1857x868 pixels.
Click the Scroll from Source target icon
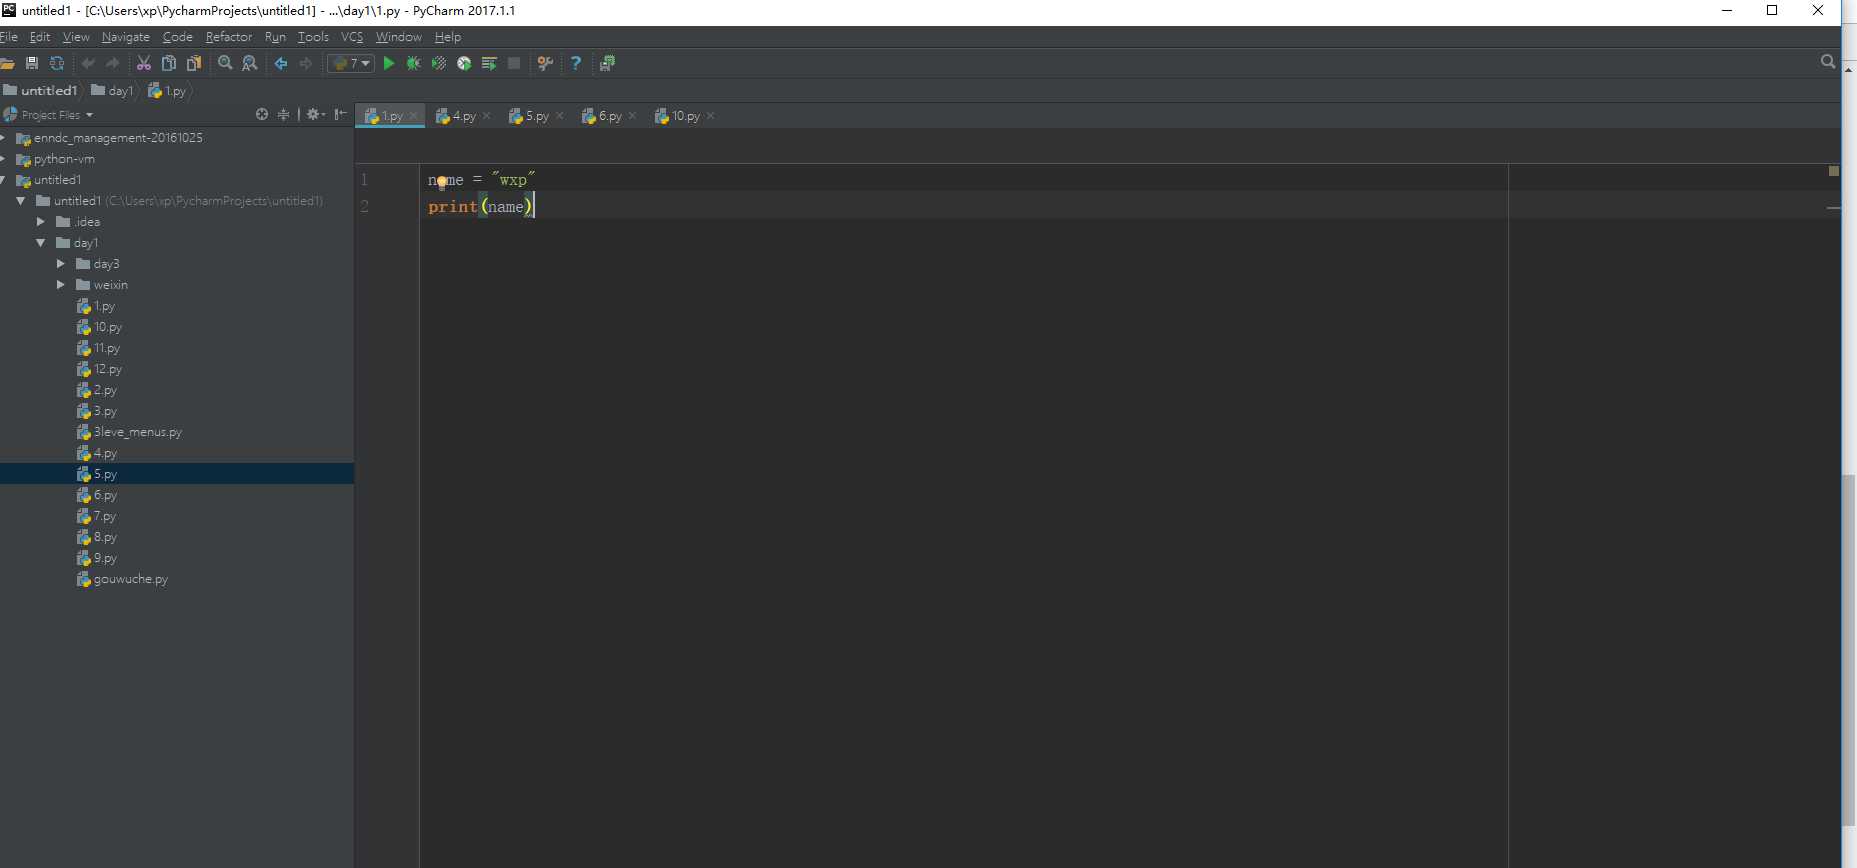point(262,114)
